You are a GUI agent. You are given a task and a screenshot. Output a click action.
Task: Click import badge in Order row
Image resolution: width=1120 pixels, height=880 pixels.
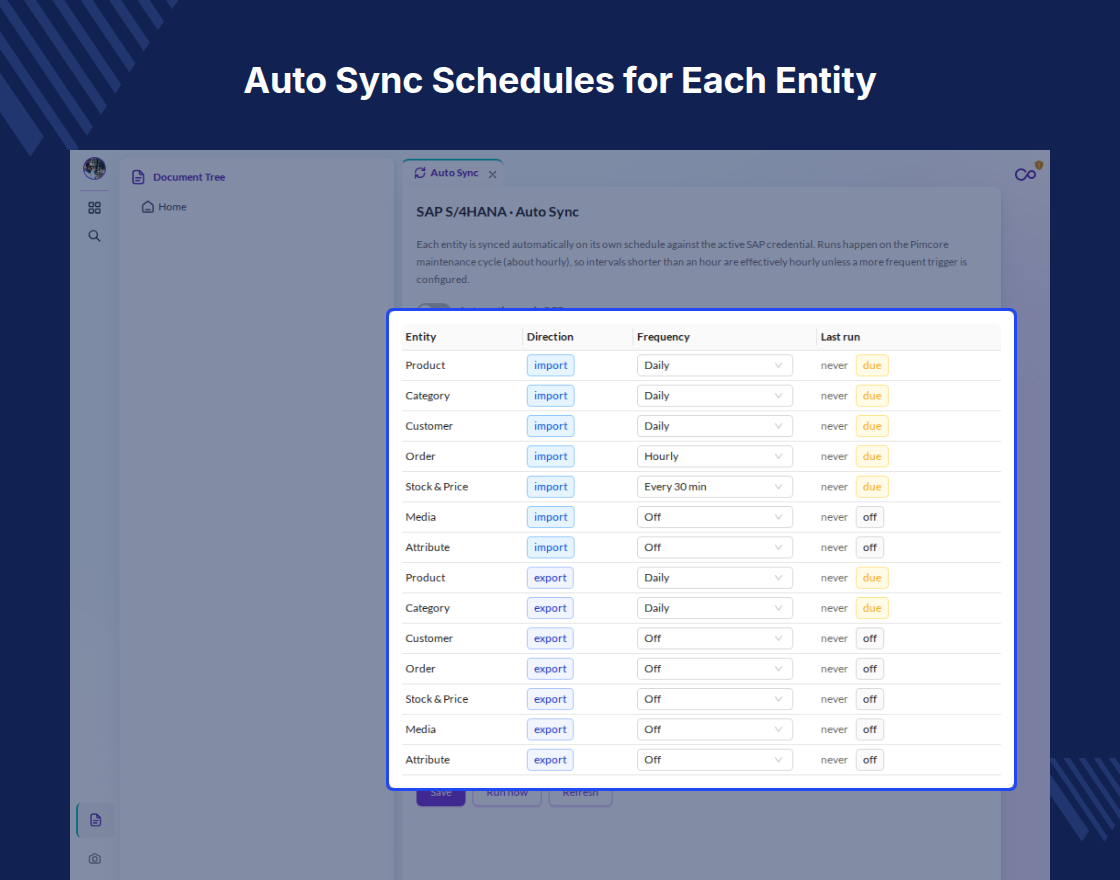coord(551,456)
